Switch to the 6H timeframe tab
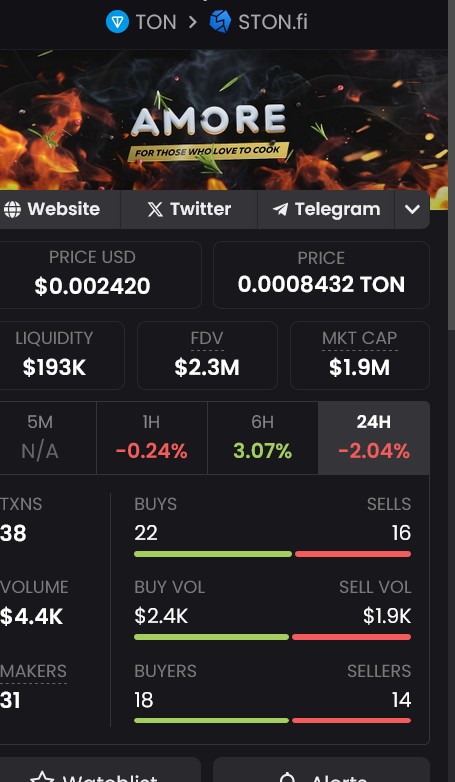455x782 pixels. [x=262, y=438]
